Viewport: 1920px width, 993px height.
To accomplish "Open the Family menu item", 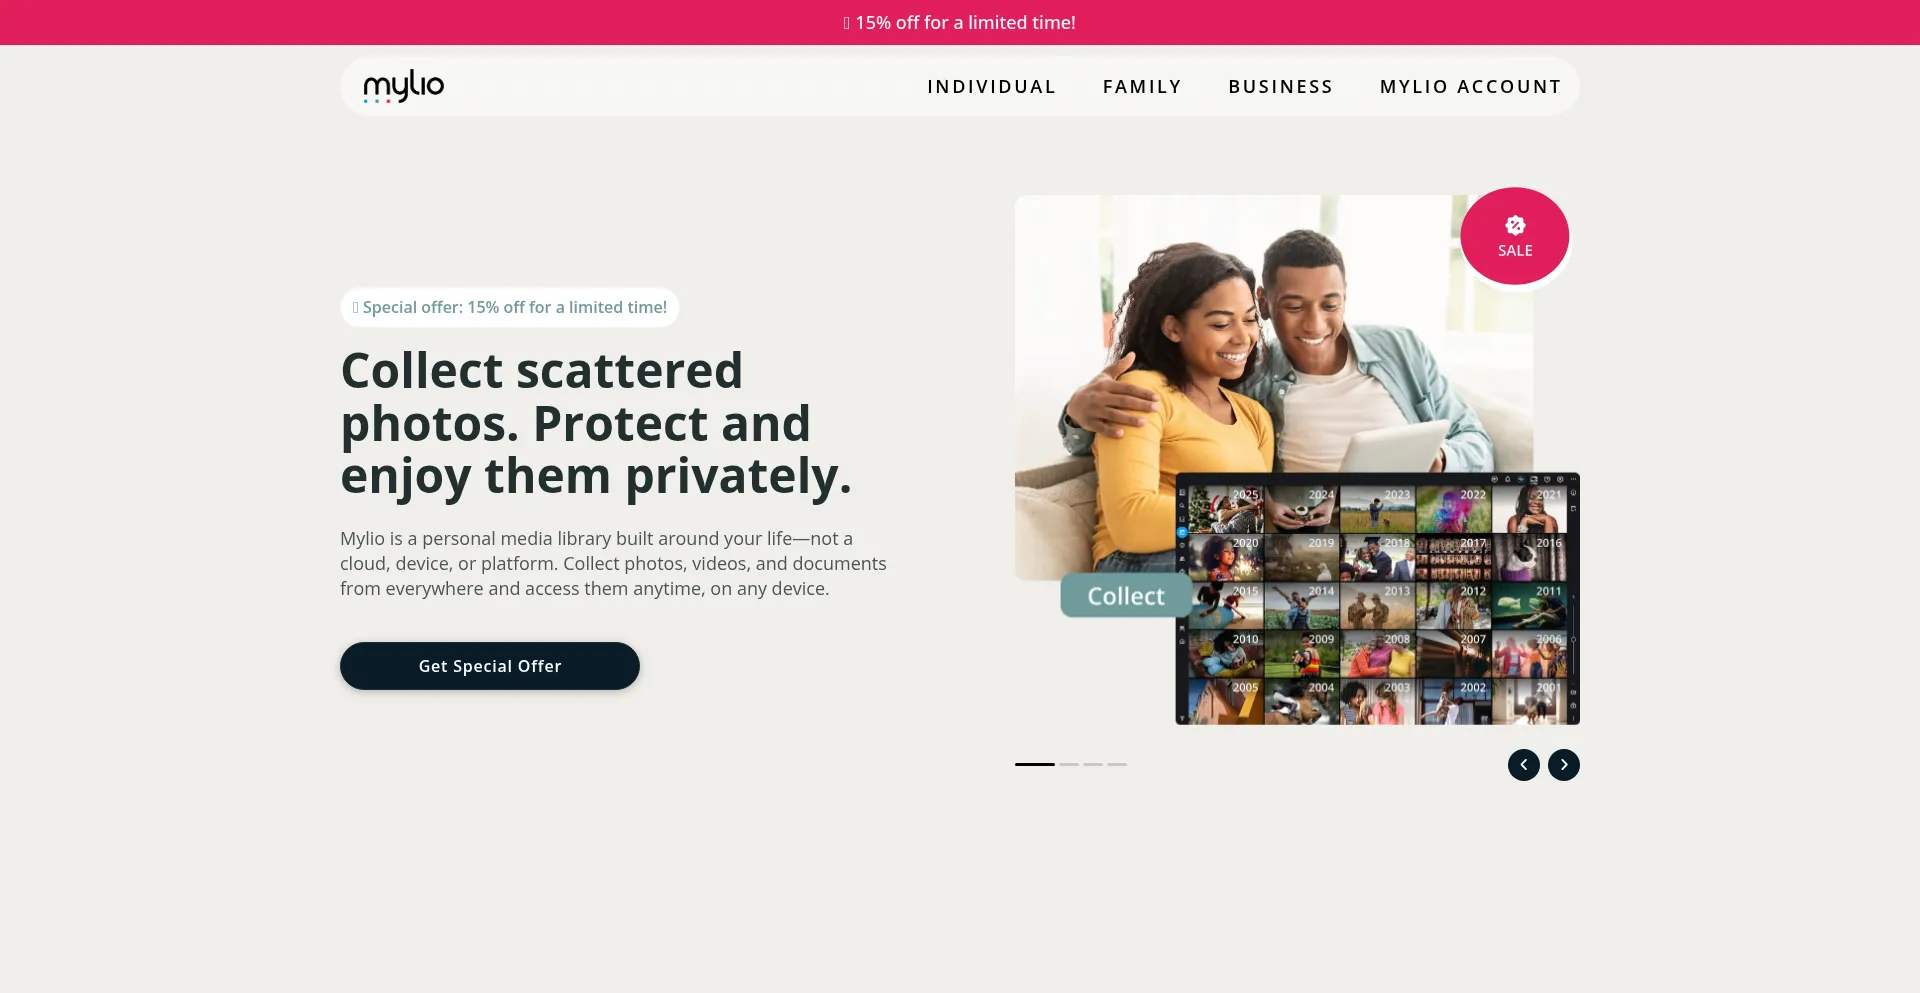I will (1142, 87).
